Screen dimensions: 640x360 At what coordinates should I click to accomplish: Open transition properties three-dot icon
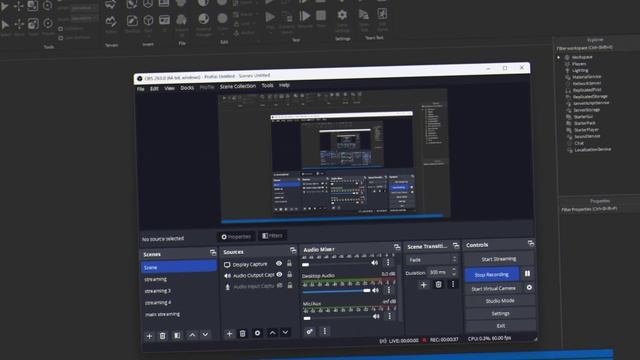(x=453, y=284)
